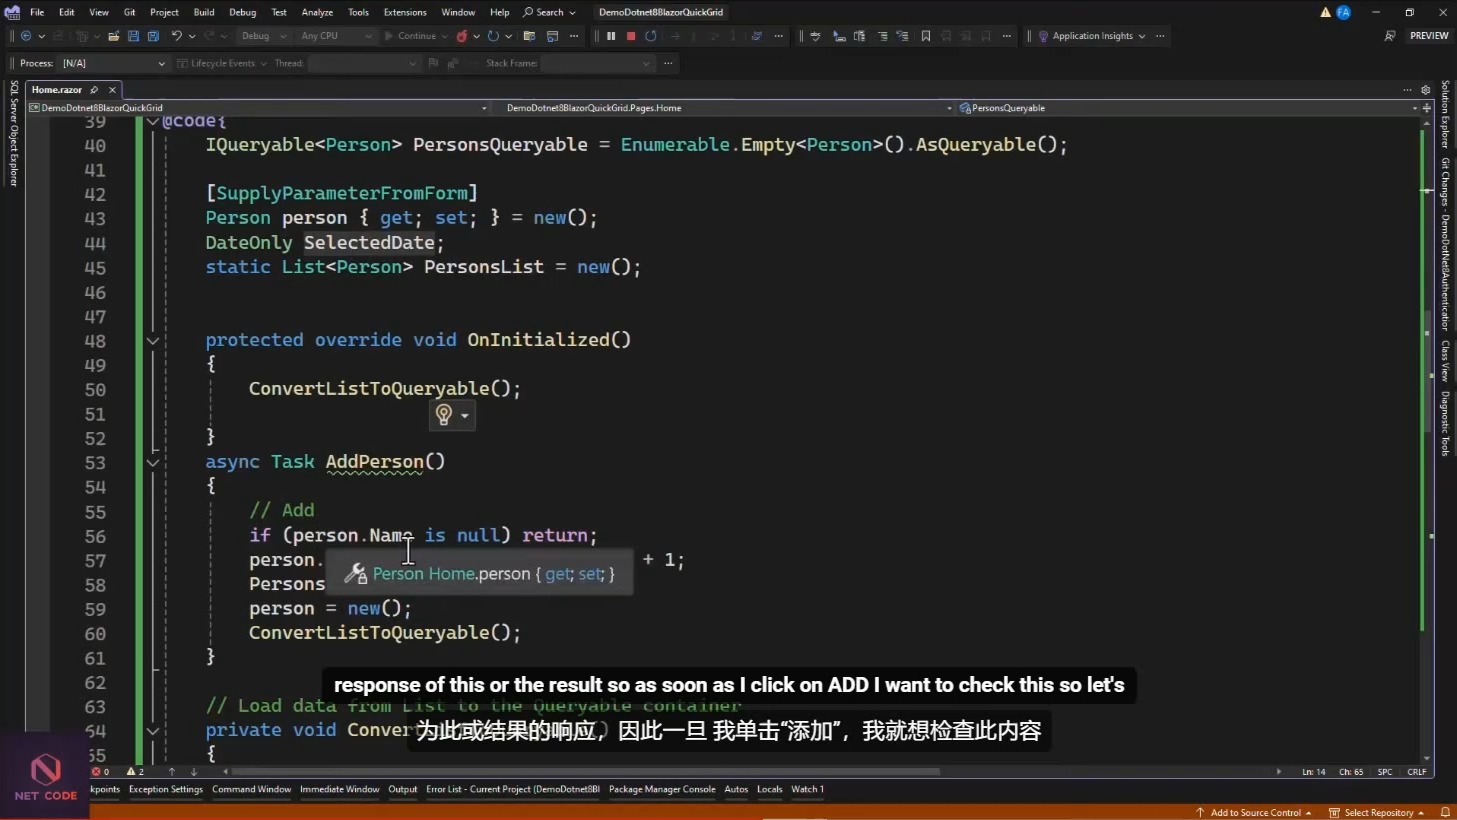Click the Application Insights lightbulb icon
Screen dimensions: 1457x820
pos(1043,36)
